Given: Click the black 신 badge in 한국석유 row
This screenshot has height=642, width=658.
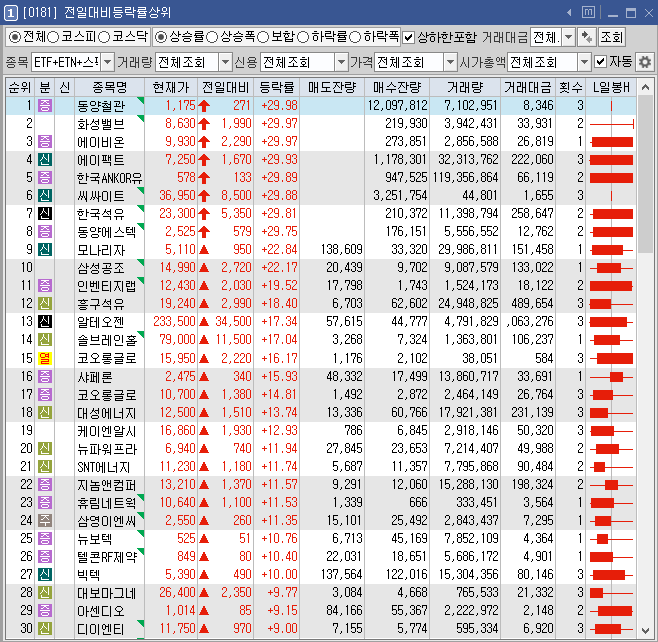Looking at the screenshot, I should pos(45,214).
